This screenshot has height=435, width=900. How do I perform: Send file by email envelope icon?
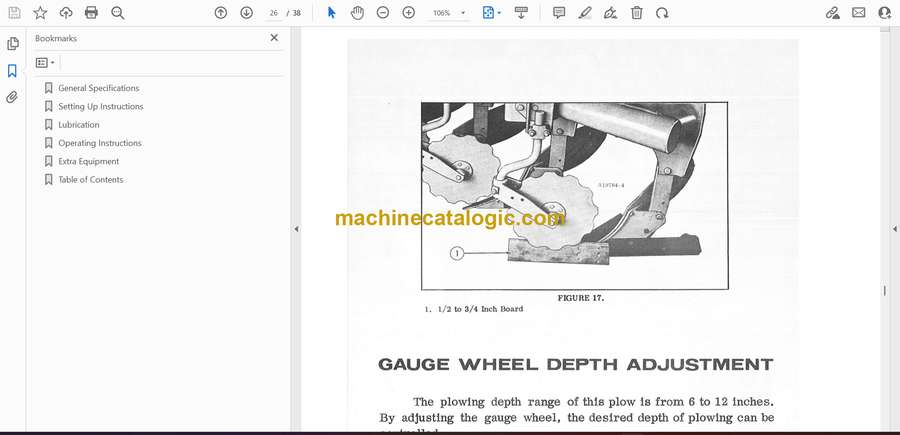pos(859,13)
